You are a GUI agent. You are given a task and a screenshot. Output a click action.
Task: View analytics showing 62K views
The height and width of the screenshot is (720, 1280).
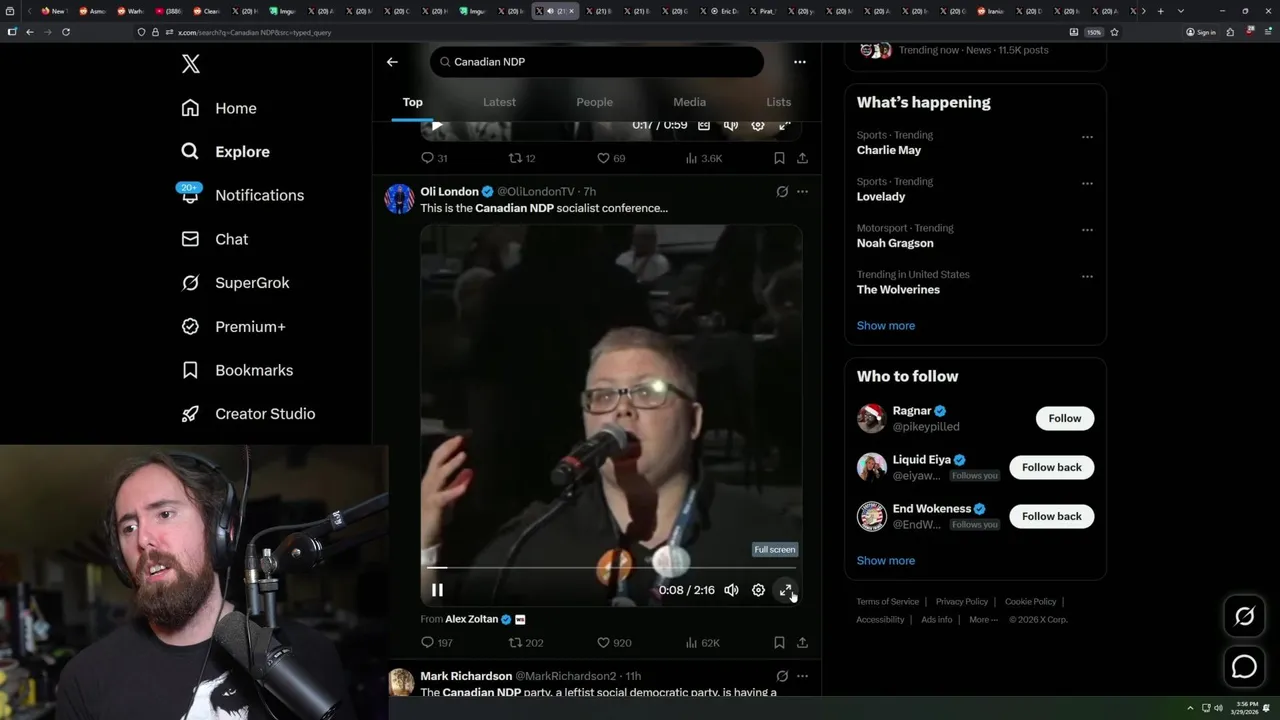[702, 643]
